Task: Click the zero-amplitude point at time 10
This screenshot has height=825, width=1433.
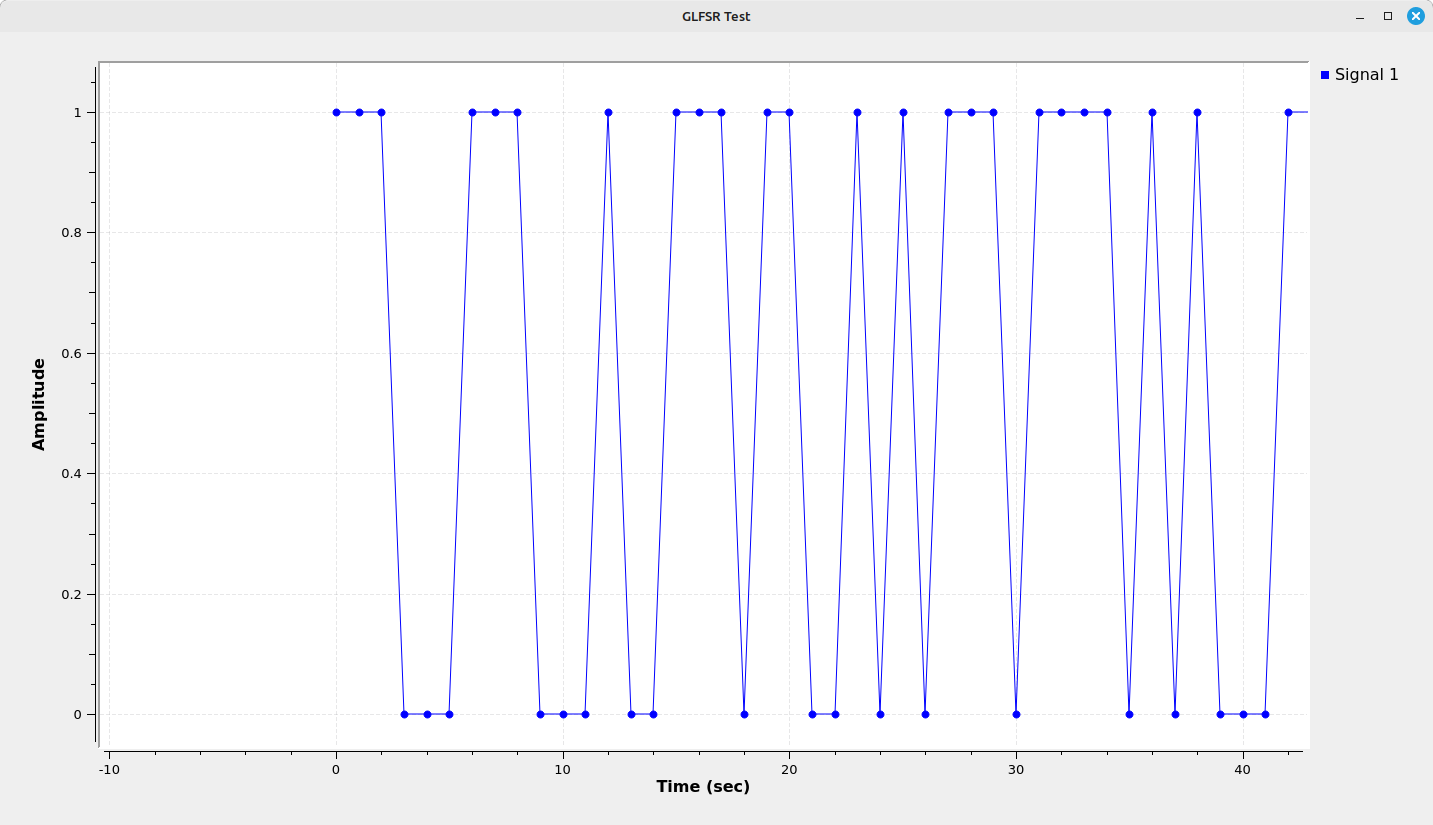Action: 563,714
